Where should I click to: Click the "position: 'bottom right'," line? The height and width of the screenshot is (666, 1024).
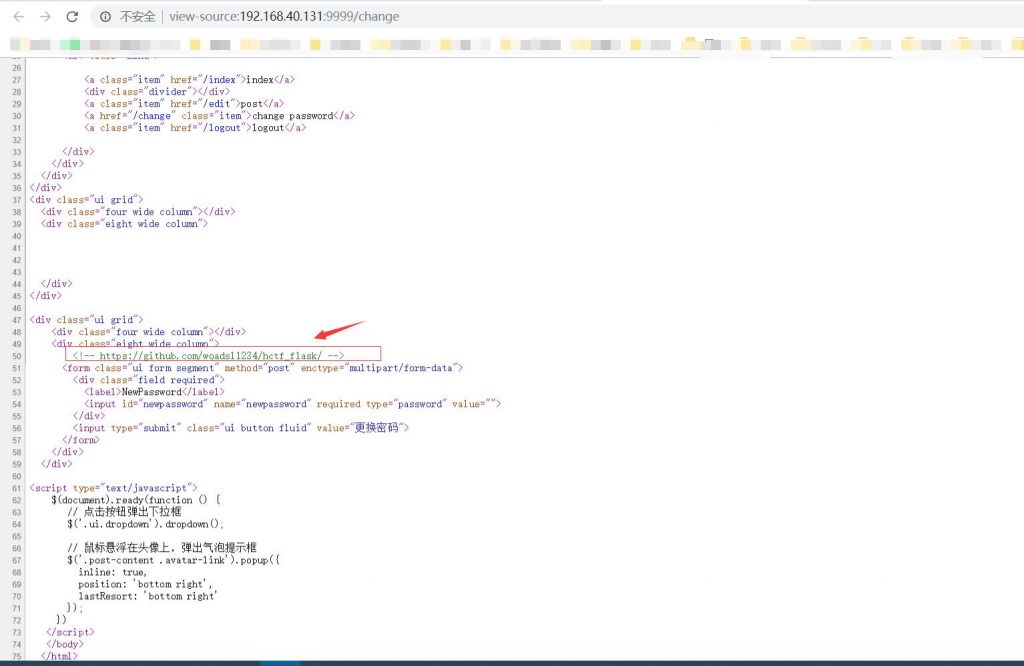145,584
